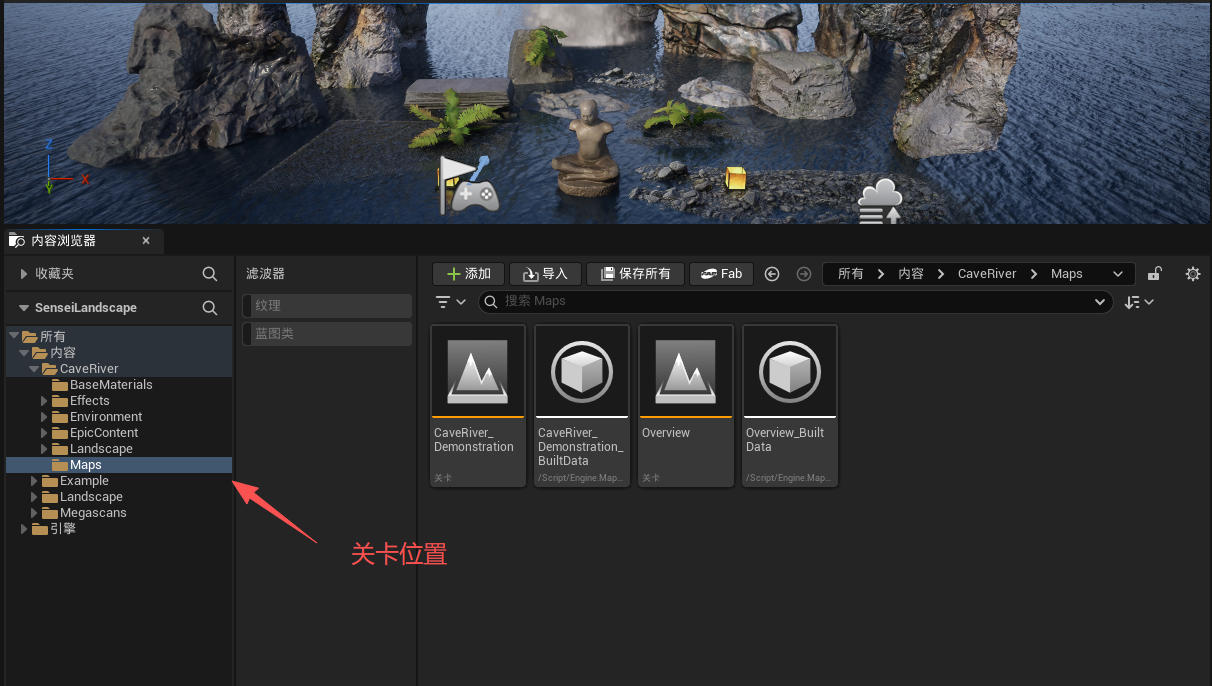Expand the Effects folder
This screenshot has width=1212, height=686.
click(x=44, y=401)
